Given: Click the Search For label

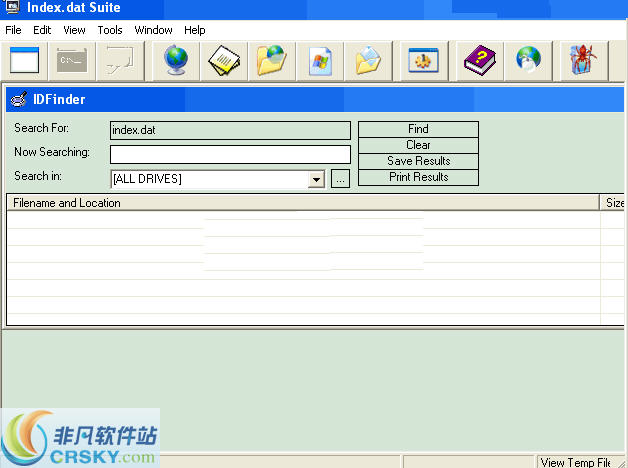Looking at the screenshot, I should click(x=41, y=128).
